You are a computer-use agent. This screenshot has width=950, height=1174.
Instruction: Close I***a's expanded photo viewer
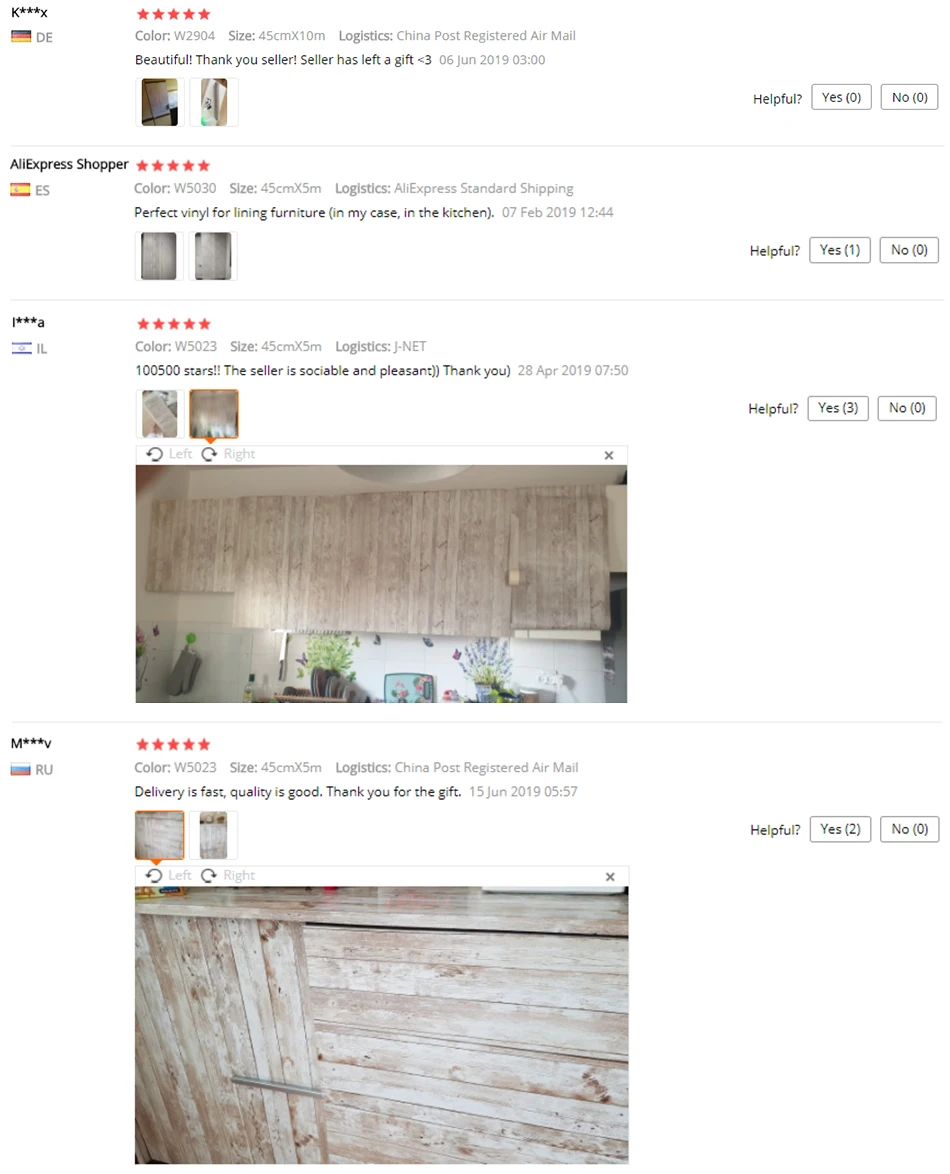tap(609, 455)
